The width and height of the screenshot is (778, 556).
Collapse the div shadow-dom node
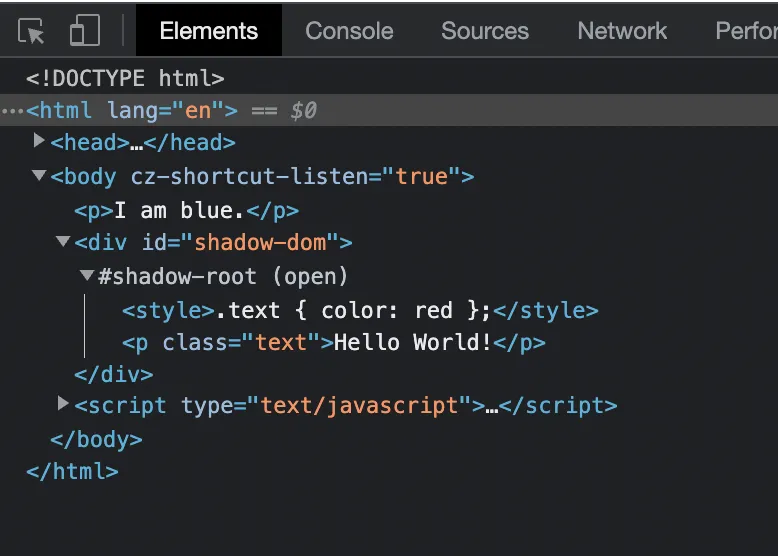coord(63,242)
